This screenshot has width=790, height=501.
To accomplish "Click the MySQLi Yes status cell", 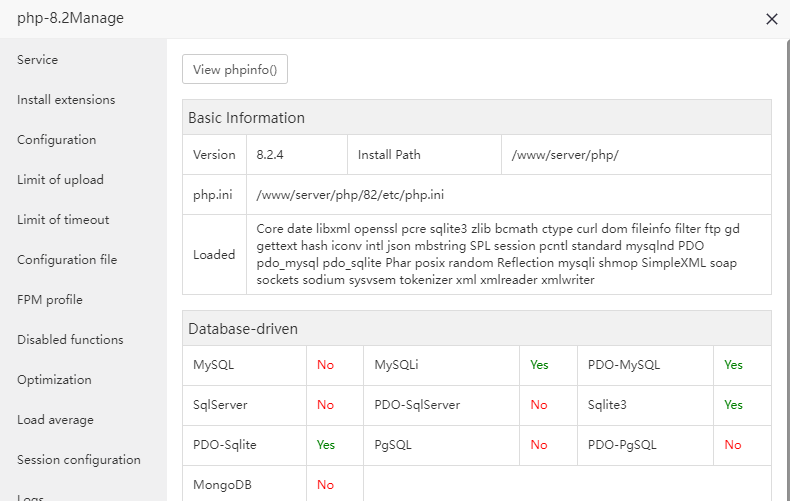I will point(539,365).
